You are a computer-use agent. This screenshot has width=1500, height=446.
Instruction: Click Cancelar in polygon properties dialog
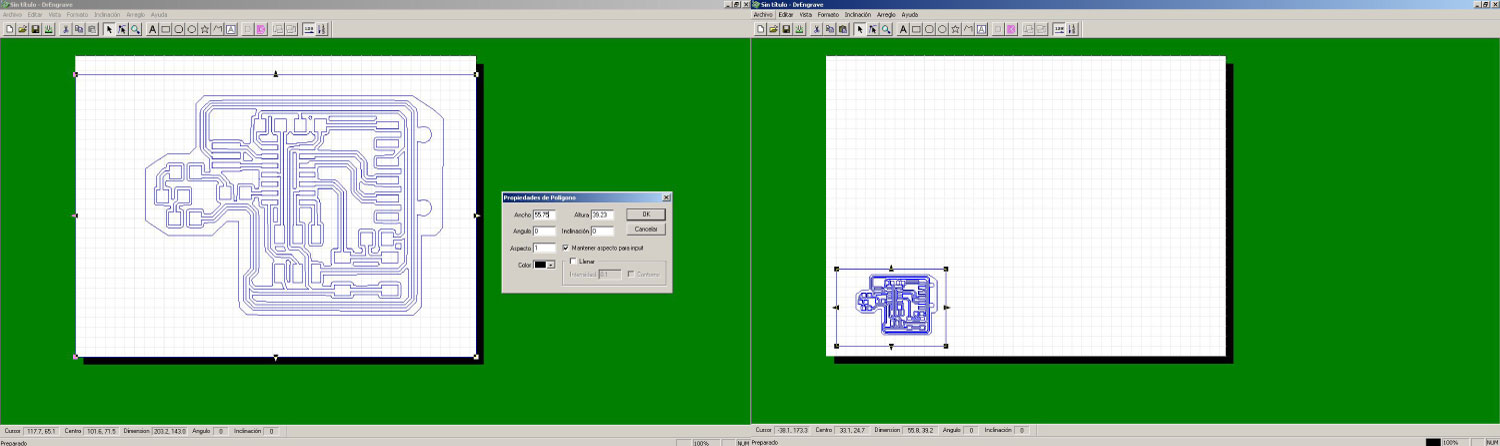pyautogui.click(x=645, y=229)
